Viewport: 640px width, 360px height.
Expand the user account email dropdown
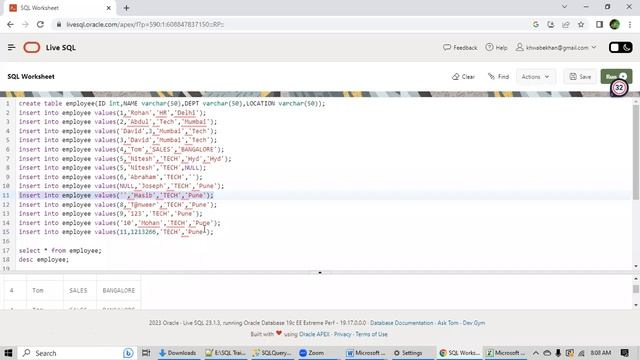(556, 47)
